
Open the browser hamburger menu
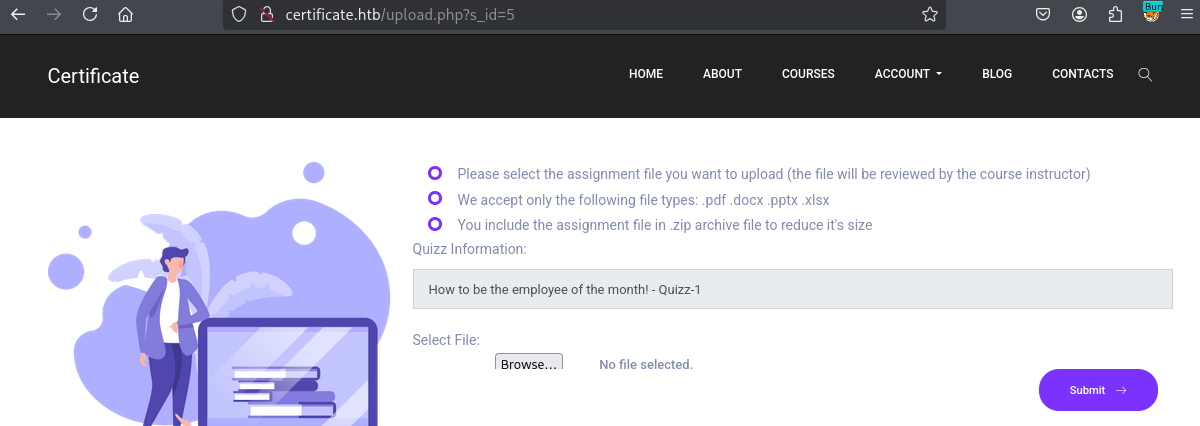pos(1187,15)
